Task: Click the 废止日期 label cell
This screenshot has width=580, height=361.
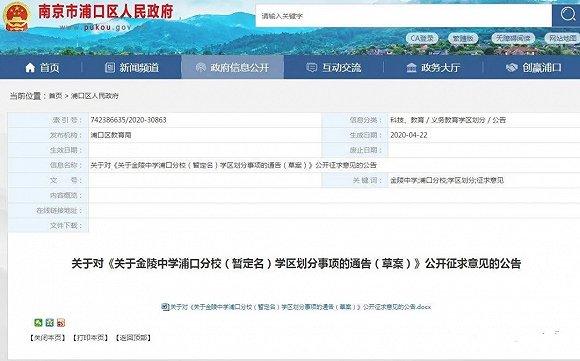Action: click(355, 150)
